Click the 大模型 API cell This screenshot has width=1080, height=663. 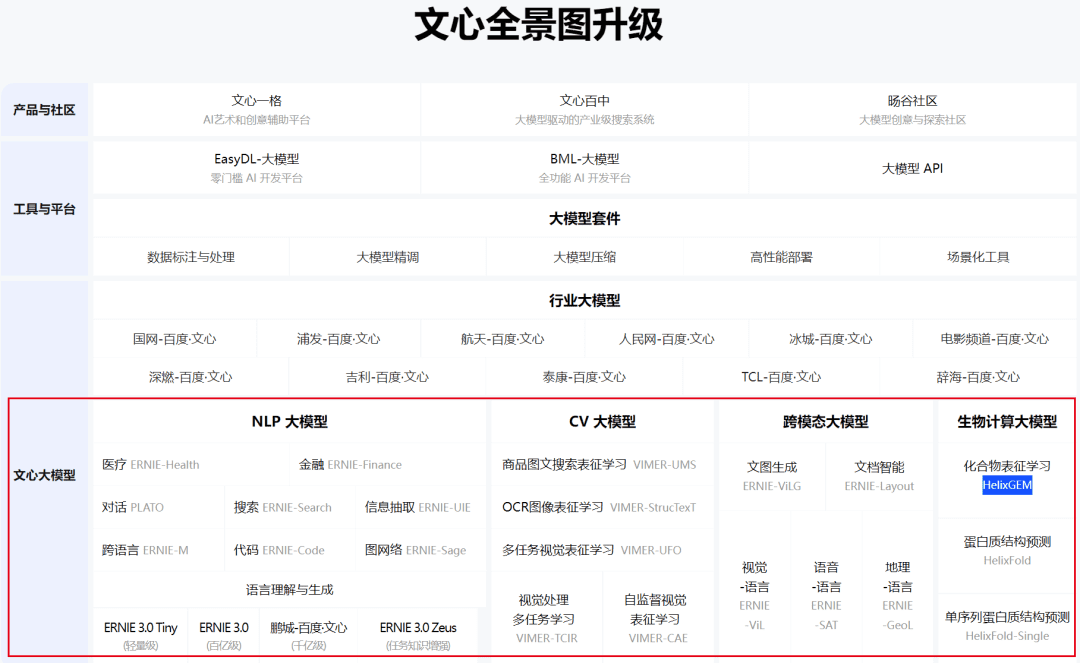(912, 168)
